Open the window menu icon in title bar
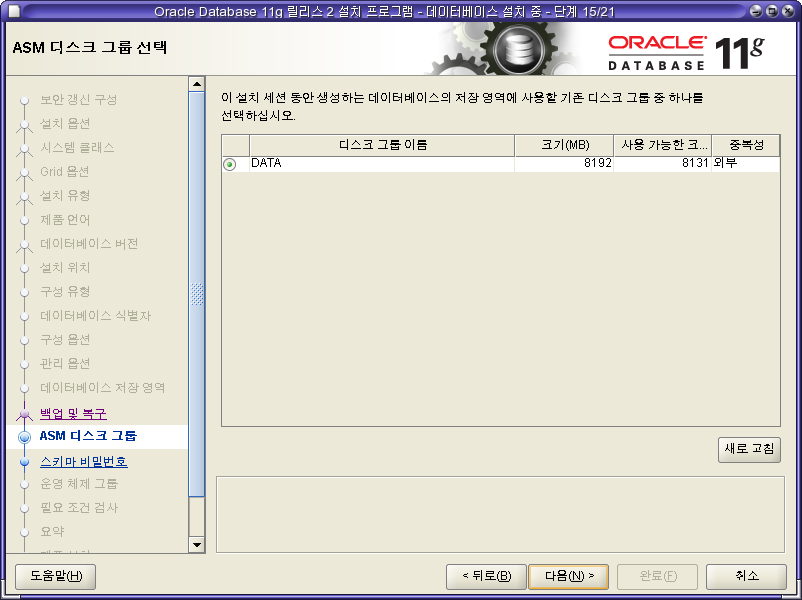 click(x=14, y=11)
